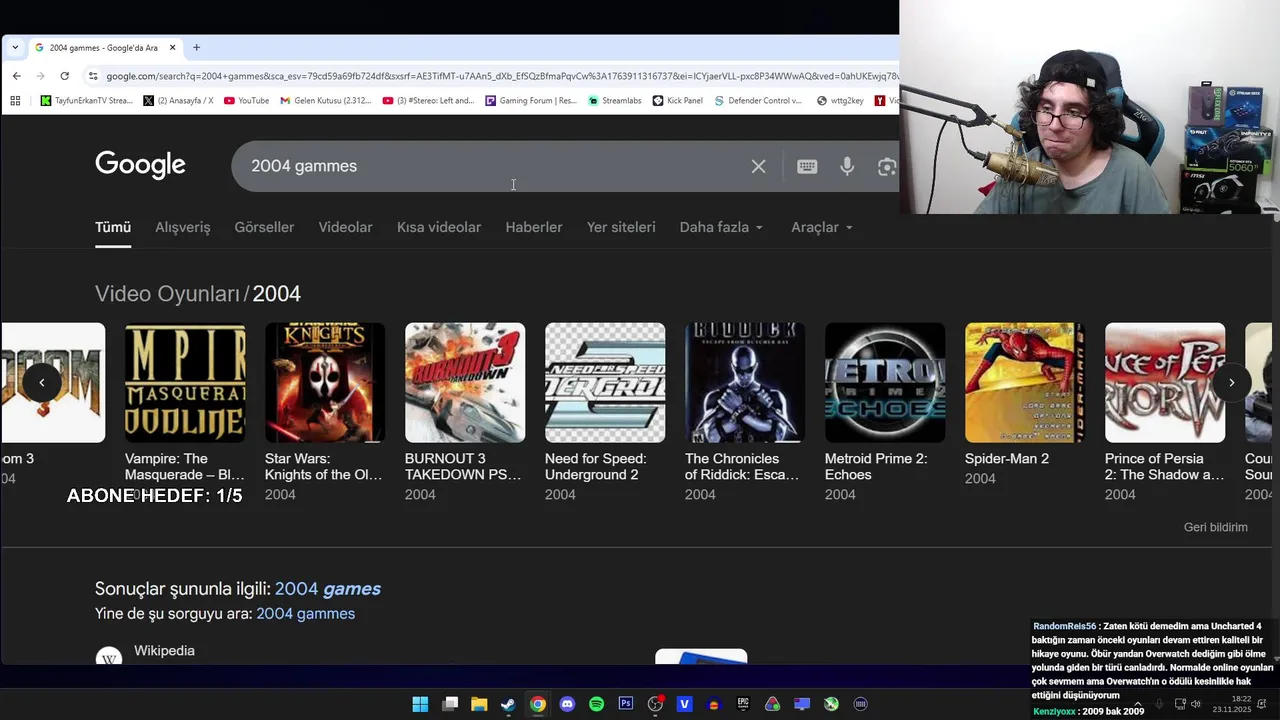Open Photoshop from the taskbar

coord(626,704)
